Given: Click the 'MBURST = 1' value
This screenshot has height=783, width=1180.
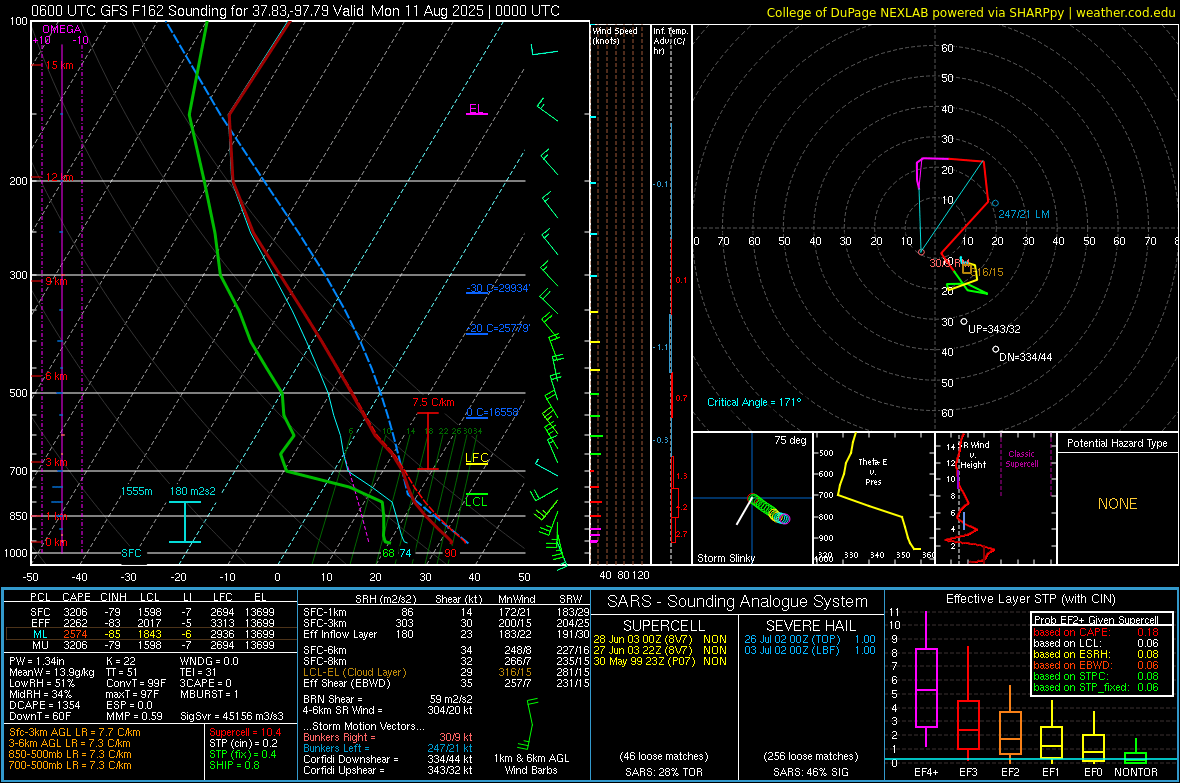Looking at the screenshot, I should pos(209,693).
